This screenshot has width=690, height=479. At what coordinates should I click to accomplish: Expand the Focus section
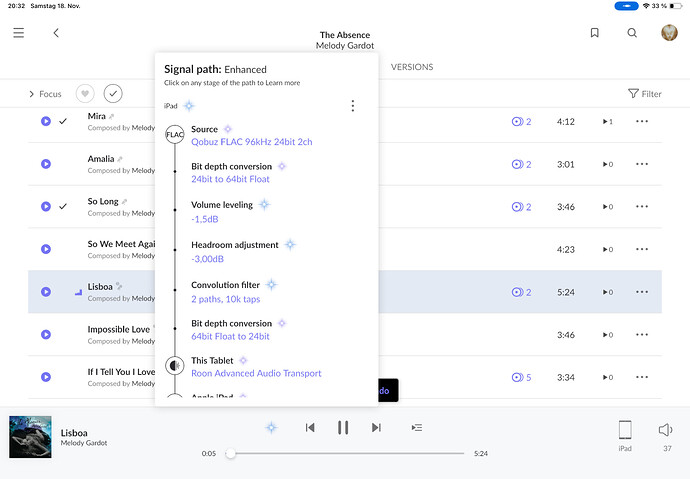click(x=45, y=94)
